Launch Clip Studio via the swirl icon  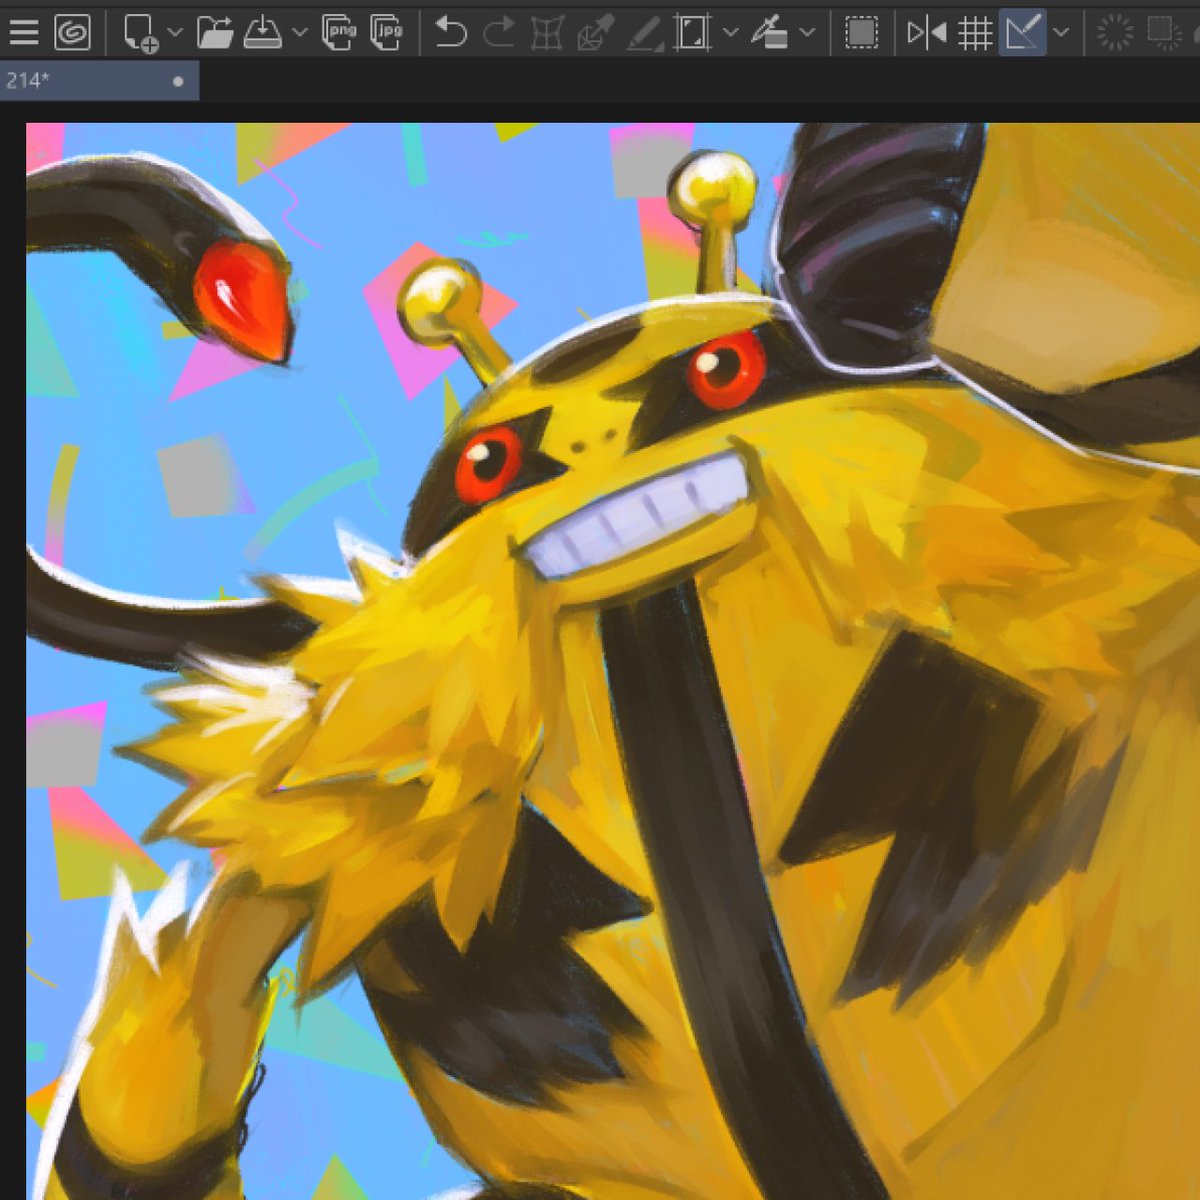[73, 33]
